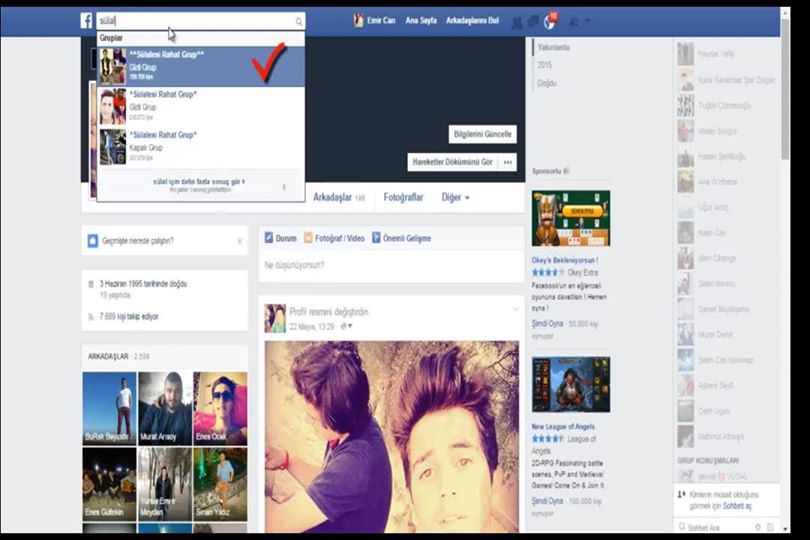Viewport: 810px width, 540px height.
Task: Open chat with Kadir Karamaar in sidebar
Action: point(726,80)
